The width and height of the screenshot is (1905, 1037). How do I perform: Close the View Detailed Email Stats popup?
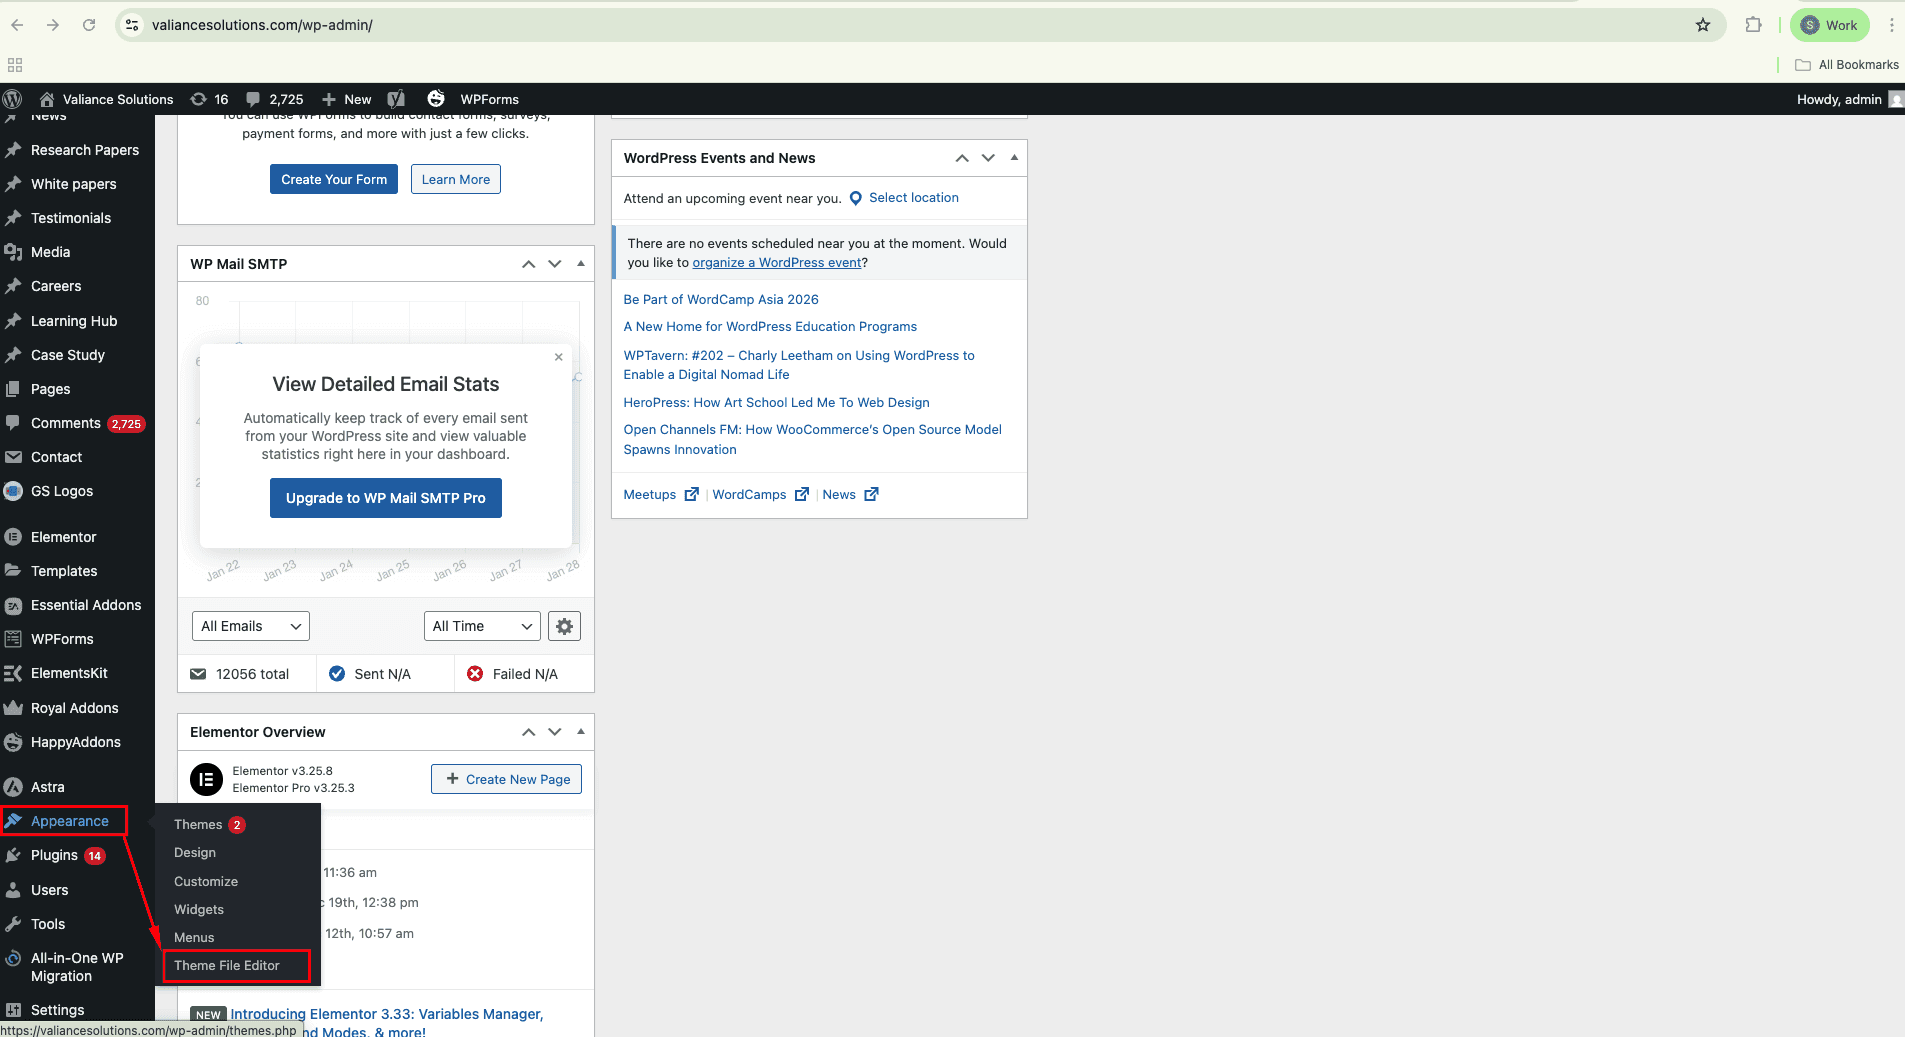click(x=559, y=357)
